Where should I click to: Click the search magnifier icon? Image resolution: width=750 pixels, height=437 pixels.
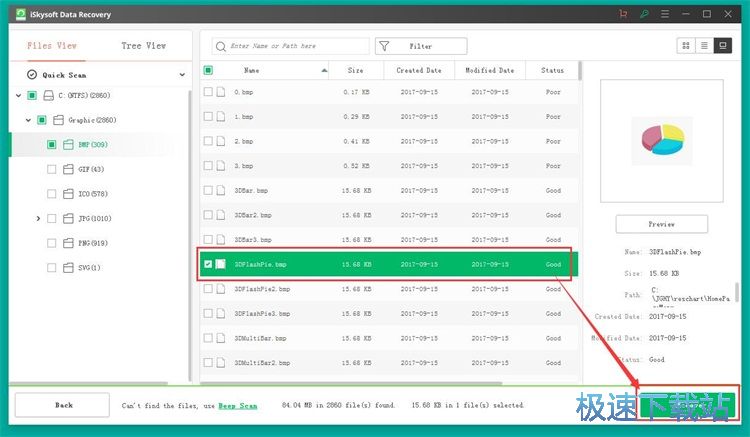221,46
